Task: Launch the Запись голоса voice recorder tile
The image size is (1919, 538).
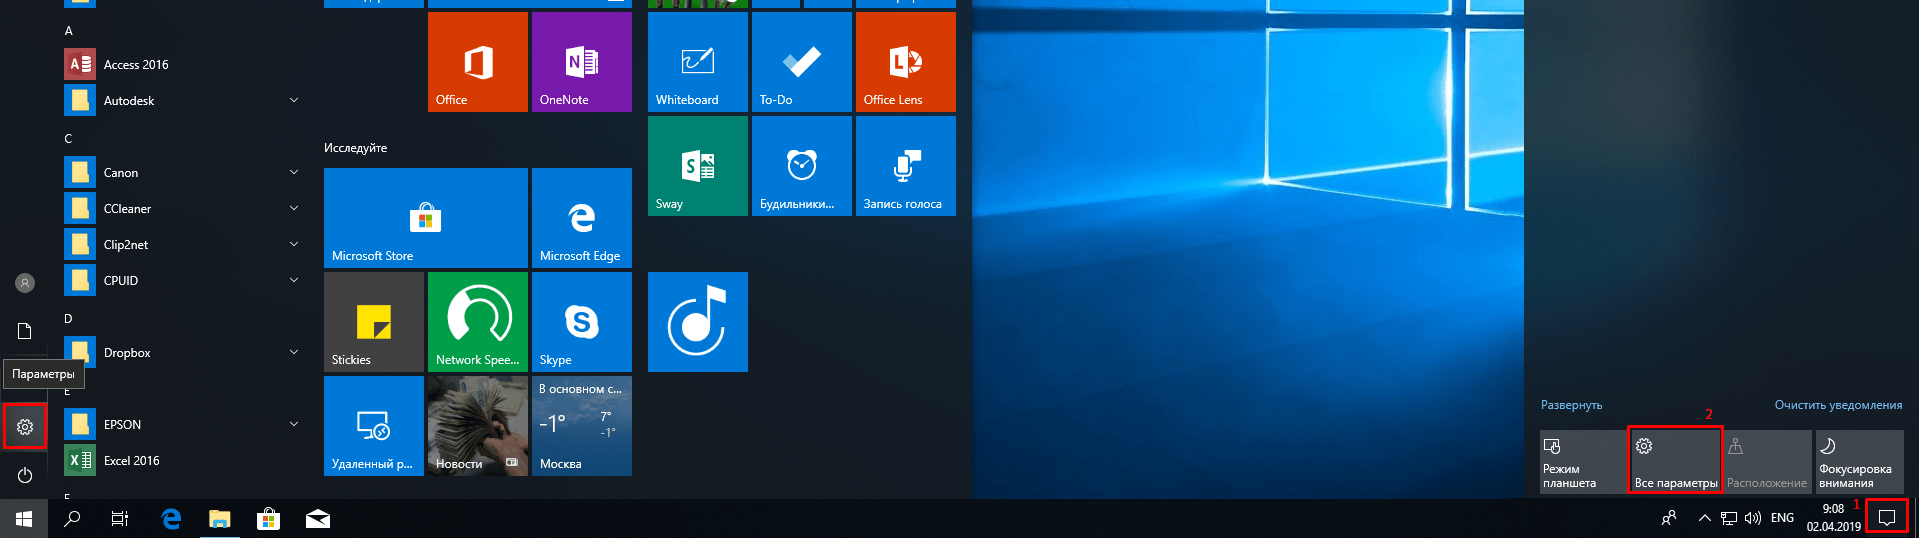Action: coord(905,166)
